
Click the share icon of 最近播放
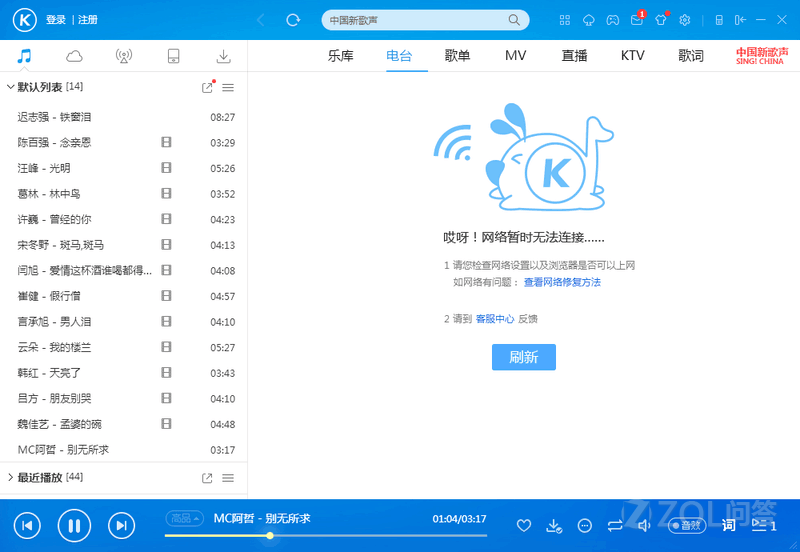[207, 478]
